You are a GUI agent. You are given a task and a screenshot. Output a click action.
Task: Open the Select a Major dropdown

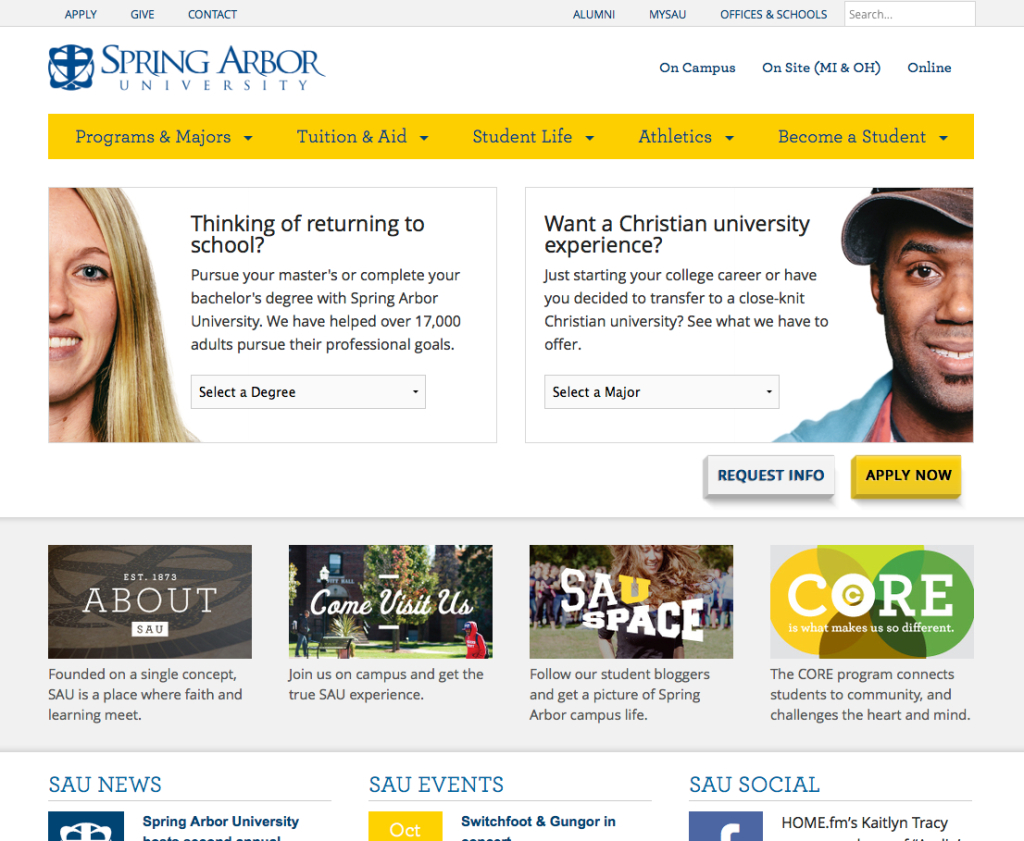(x=661, y=392)
